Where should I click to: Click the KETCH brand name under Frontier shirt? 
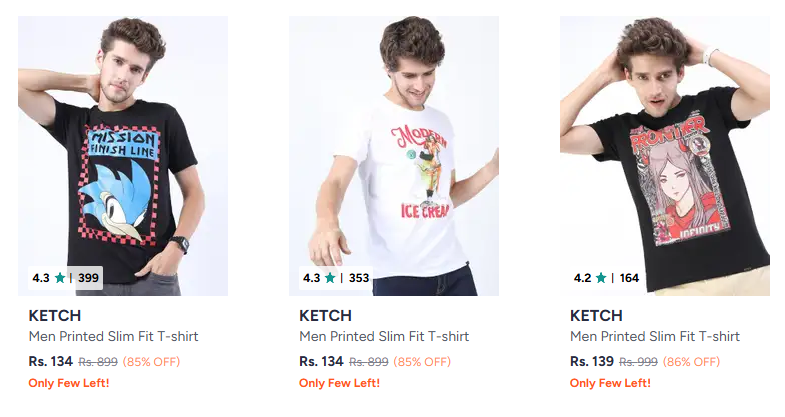tap(596, 316)
